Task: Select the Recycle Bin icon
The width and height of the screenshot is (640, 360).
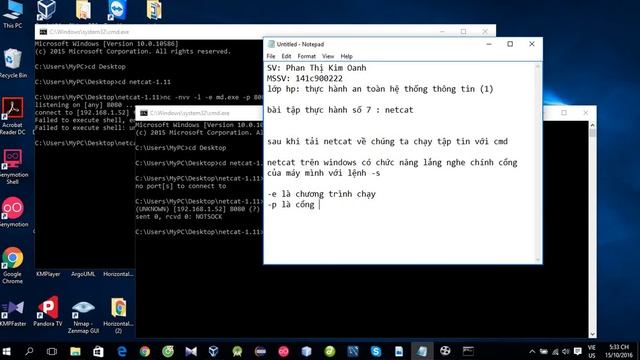Action: coord(13,63)
